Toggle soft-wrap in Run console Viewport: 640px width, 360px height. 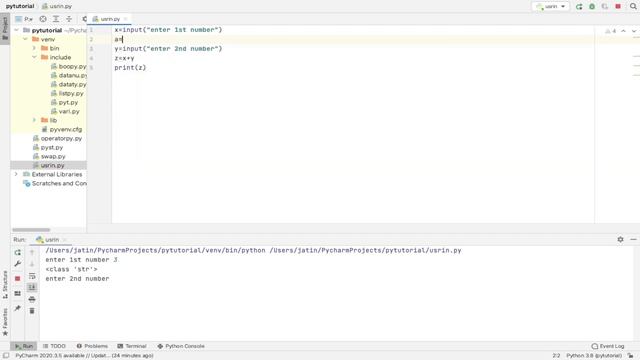(x=32, y=276)
